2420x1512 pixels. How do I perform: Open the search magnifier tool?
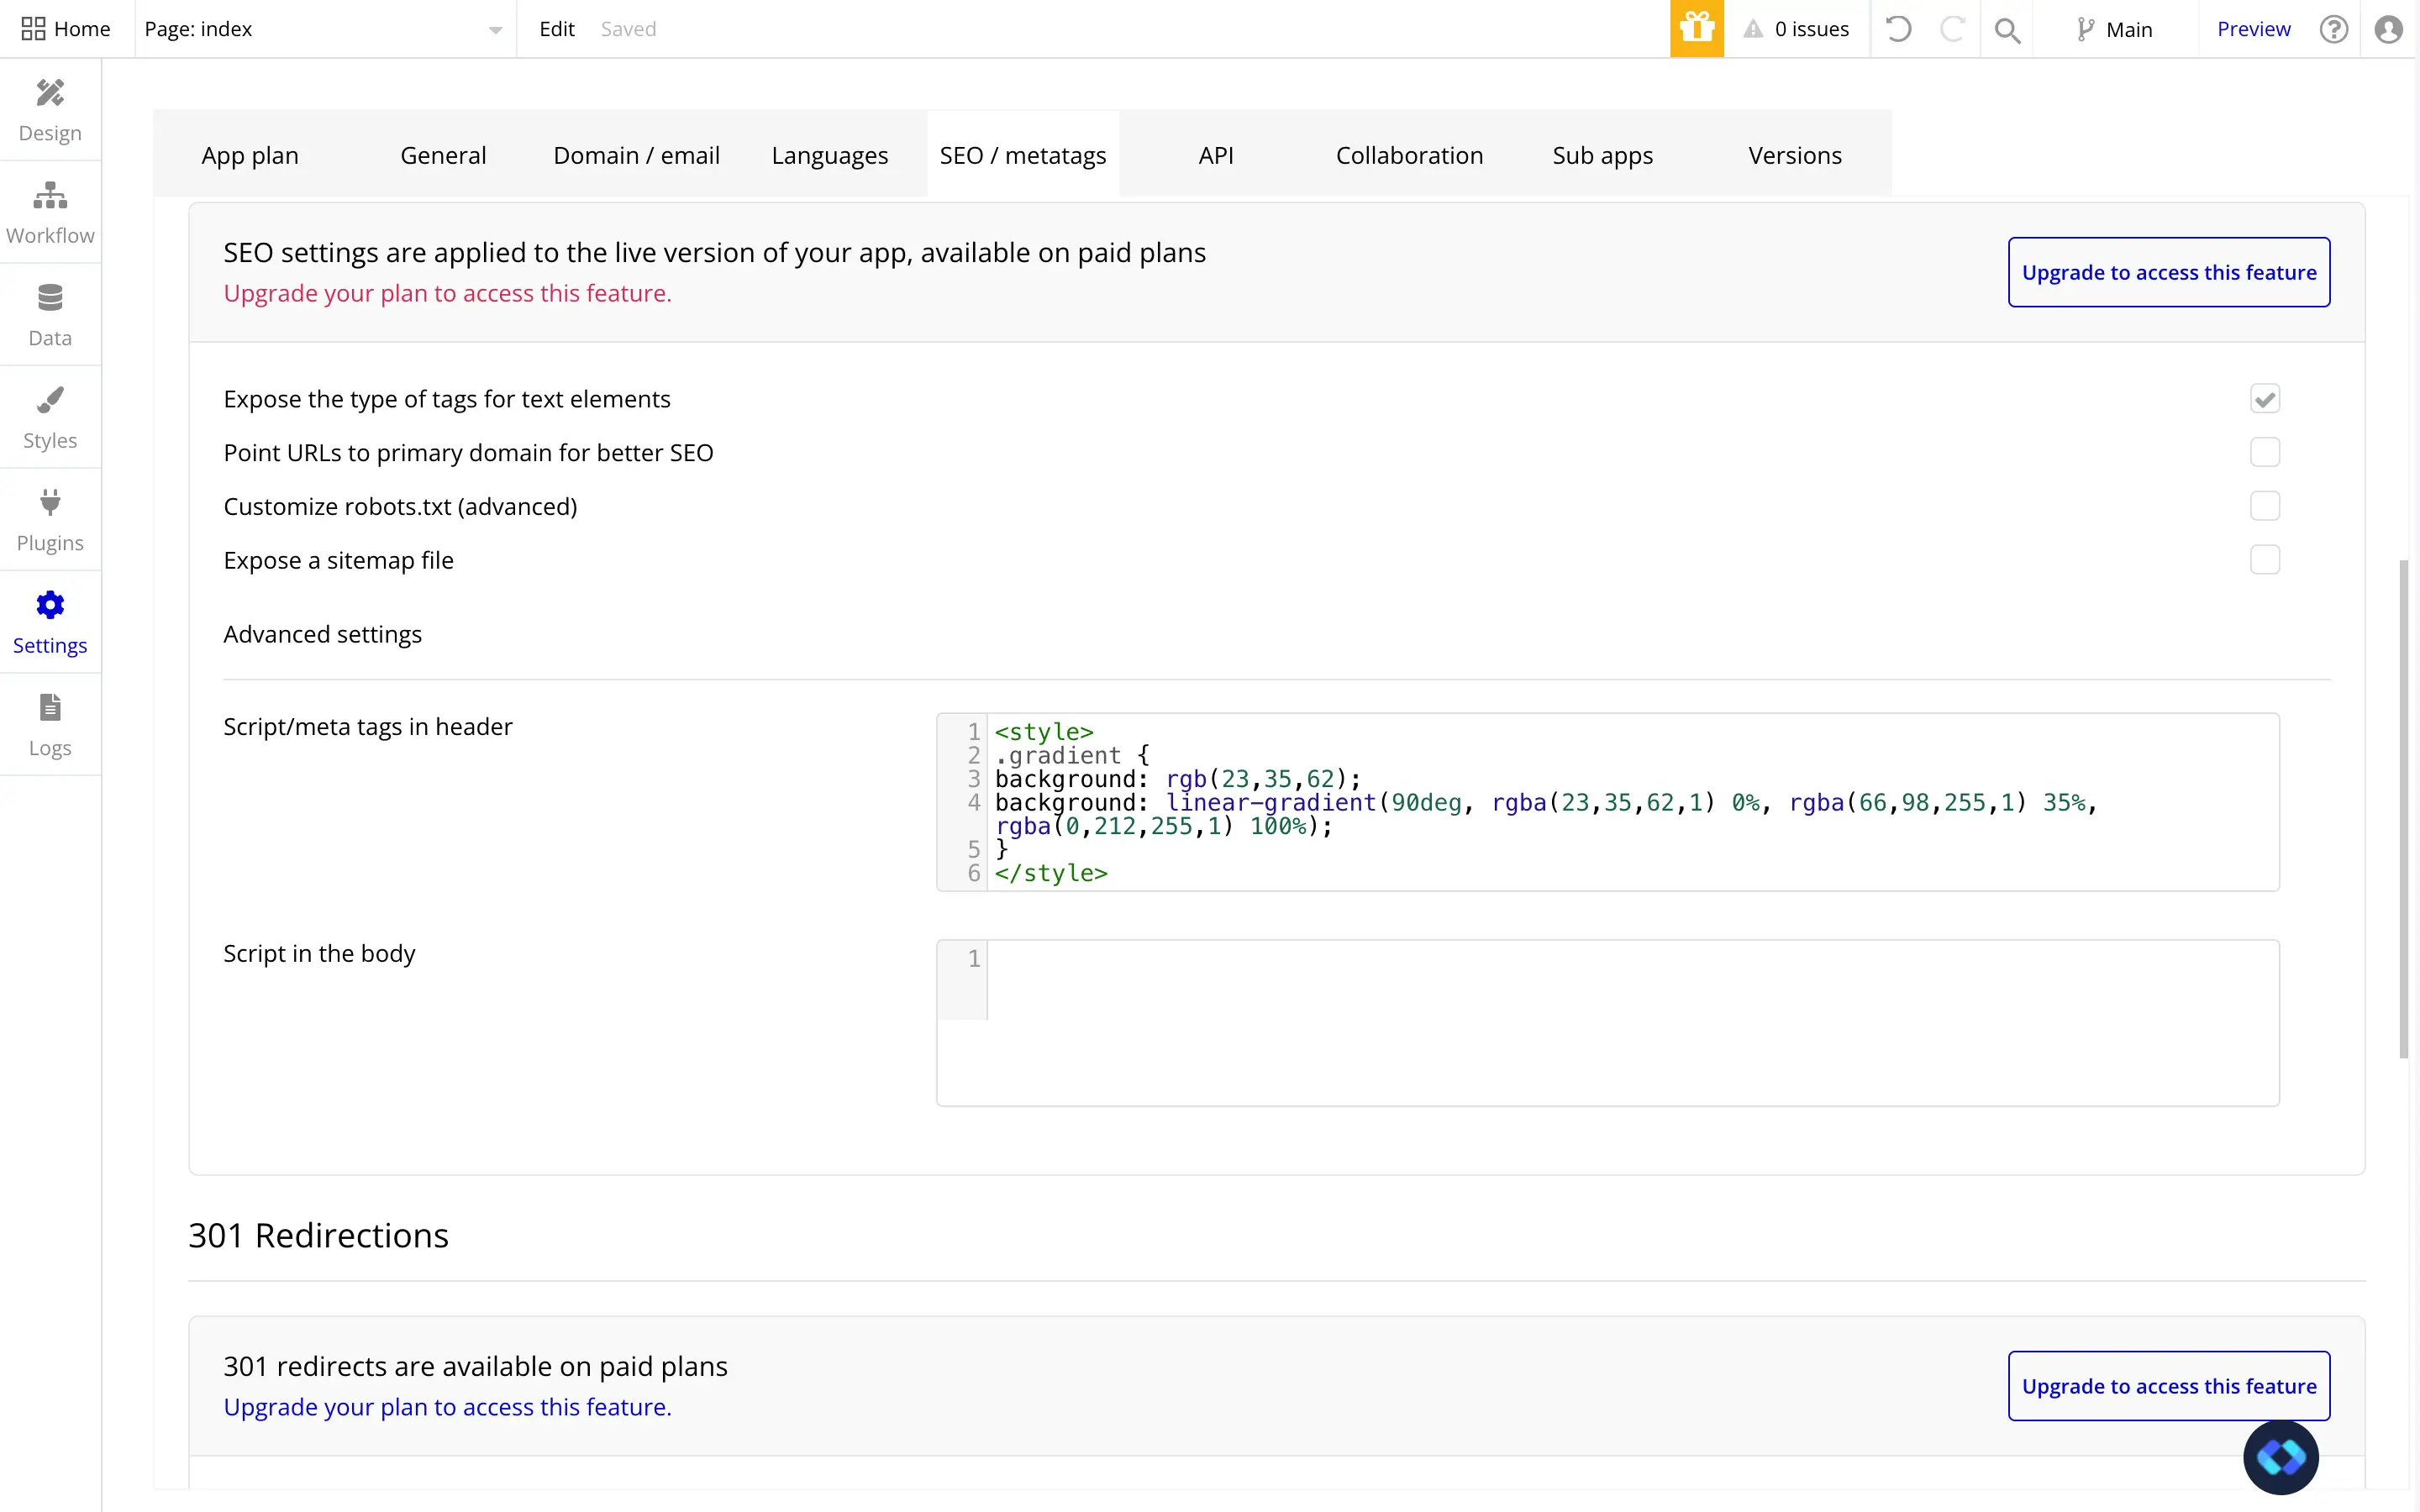point(2006,30)
